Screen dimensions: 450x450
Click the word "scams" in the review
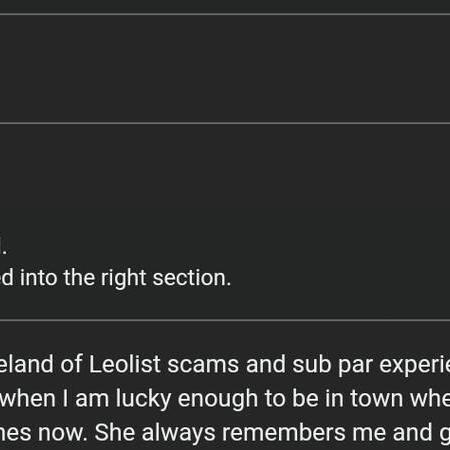203,364
